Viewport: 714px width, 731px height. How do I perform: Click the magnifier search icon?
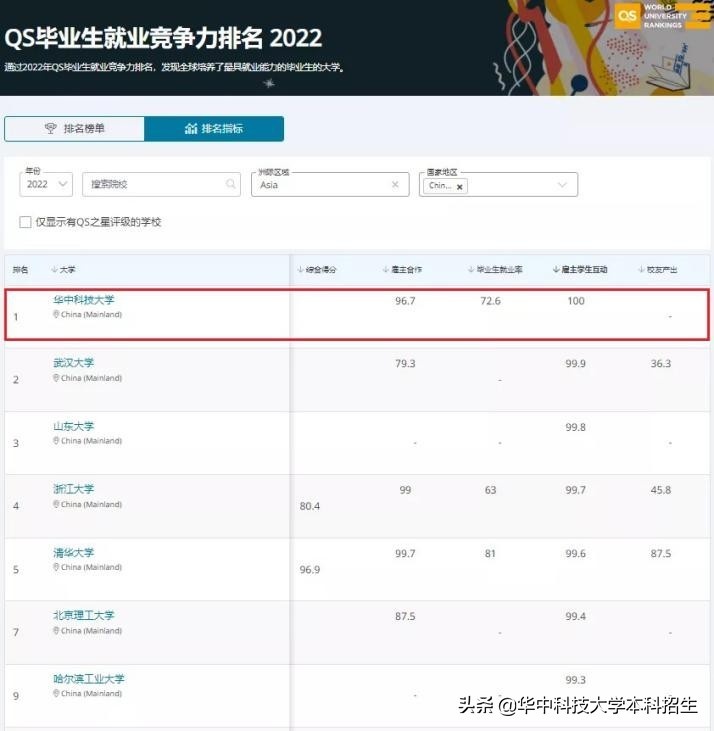click(231, 184)
